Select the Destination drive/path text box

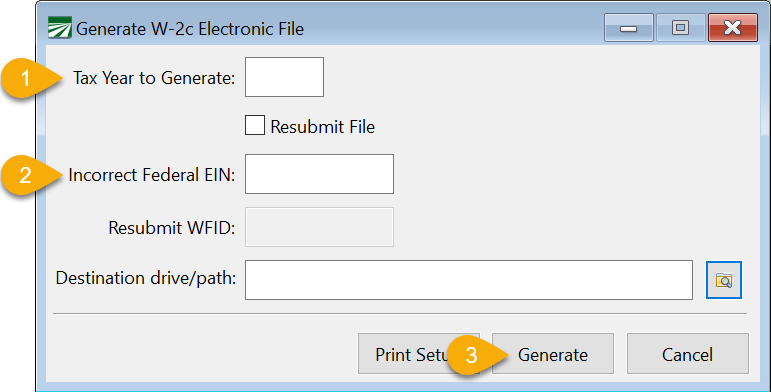click(469, 280)
